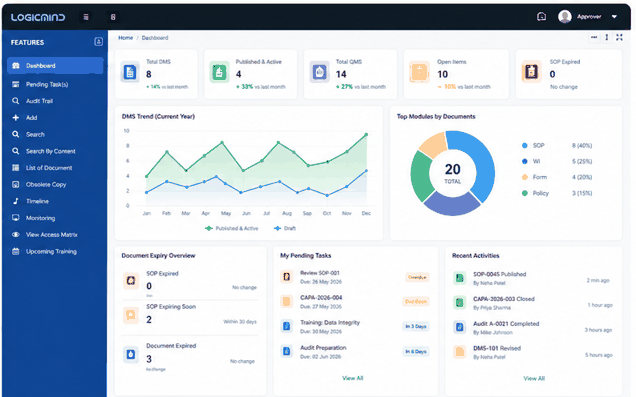Screen dimensions: 636x397
Task: Toggle Published & Active chart legend
Action: (232, 228)
